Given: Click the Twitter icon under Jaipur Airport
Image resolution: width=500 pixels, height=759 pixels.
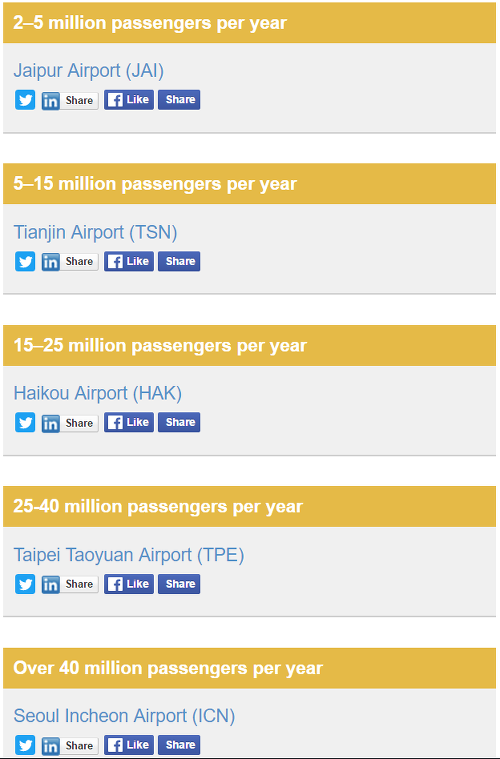Looking at the screenshot, I should (25, 100).
